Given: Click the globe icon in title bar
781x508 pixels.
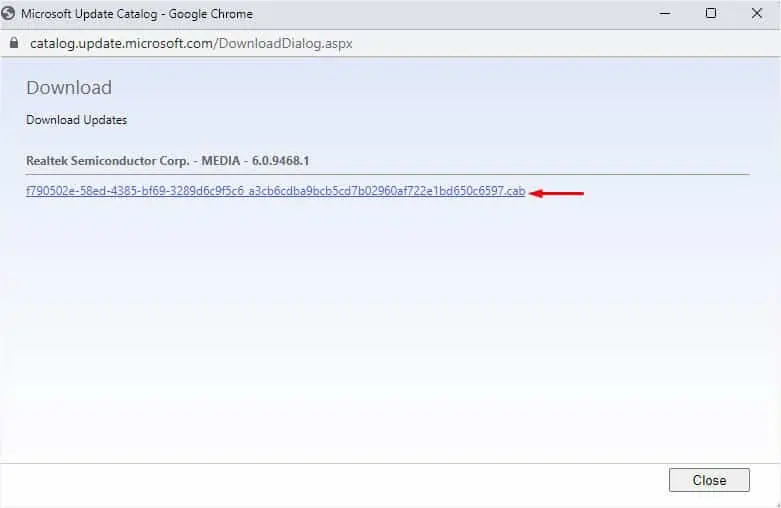Looking at the screenshot, I should pos(8,13).
